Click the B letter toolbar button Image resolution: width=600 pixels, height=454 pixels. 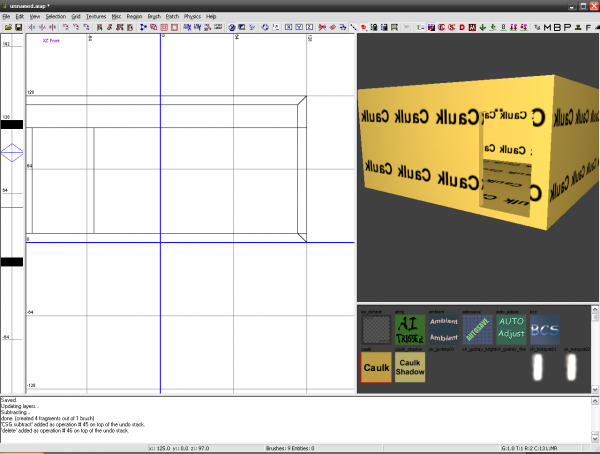[x=558, y=27]
